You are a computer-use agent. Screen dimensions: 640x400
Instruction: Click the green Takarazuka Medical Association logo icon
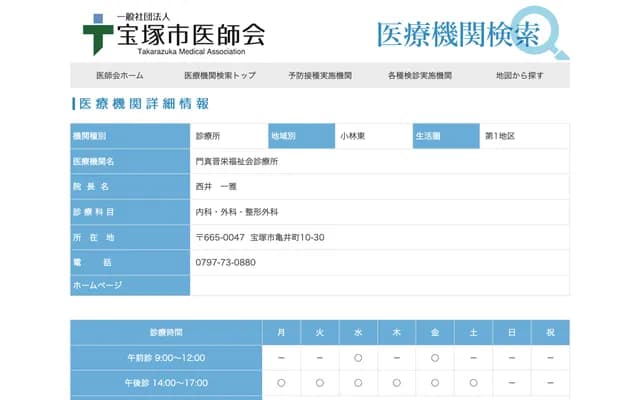(98, 33)
